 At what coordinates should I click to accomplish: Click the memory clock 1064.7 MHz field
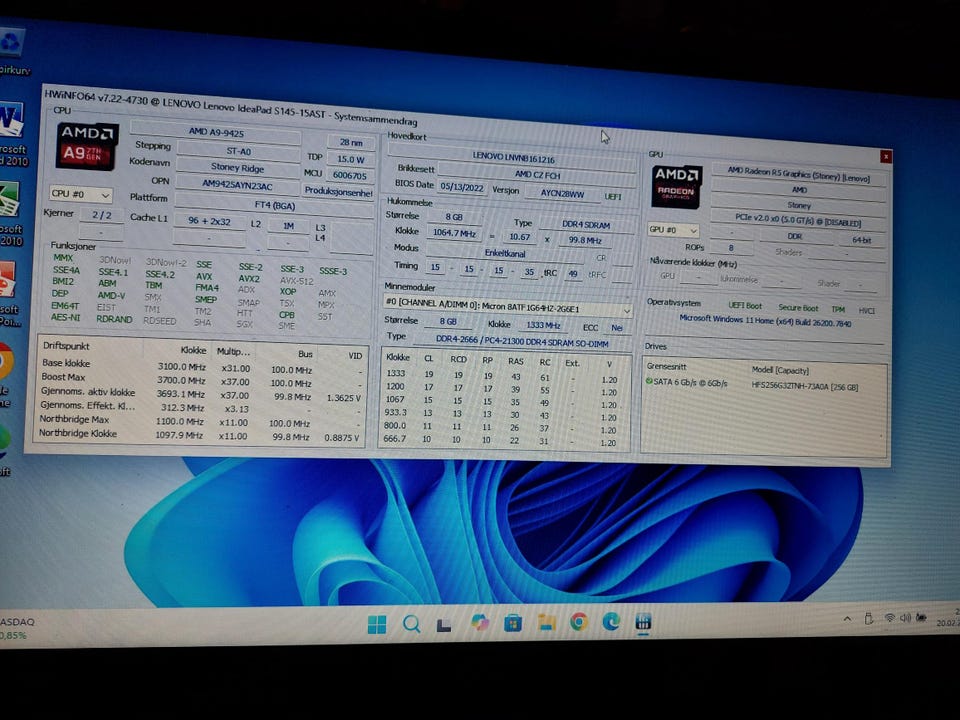coord(454,233)
